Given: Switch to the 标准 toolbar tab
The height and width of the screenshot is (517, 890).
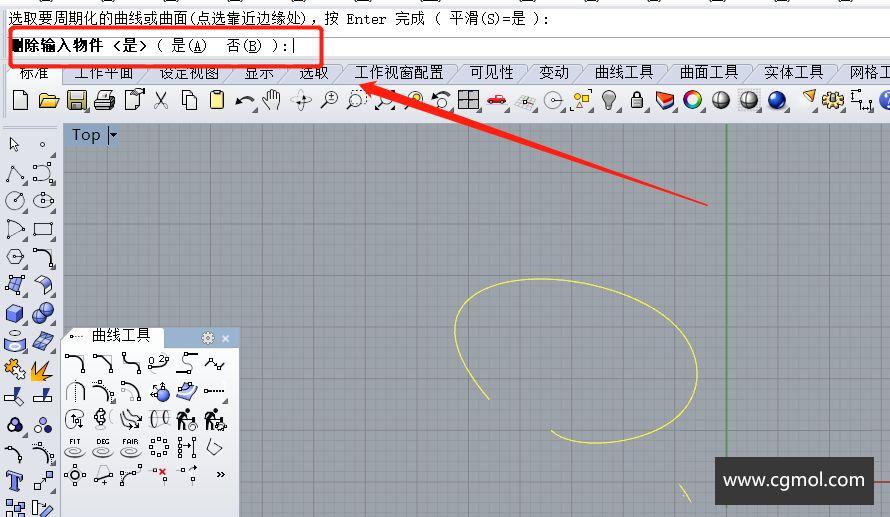Looking at the screenshot, I should tap(34, 73).
